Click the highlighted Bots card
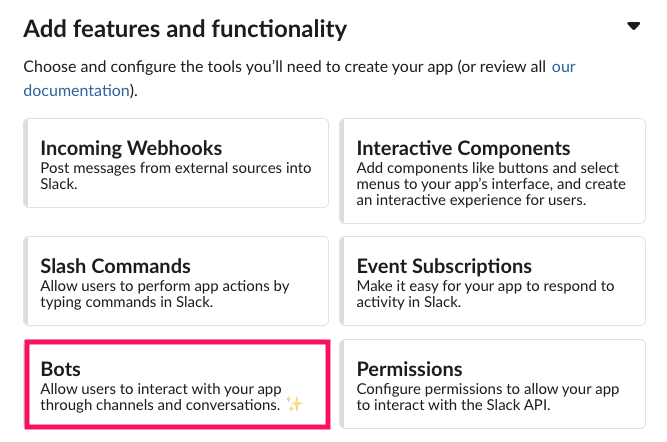The image size is (667, 442). [177, 384]
